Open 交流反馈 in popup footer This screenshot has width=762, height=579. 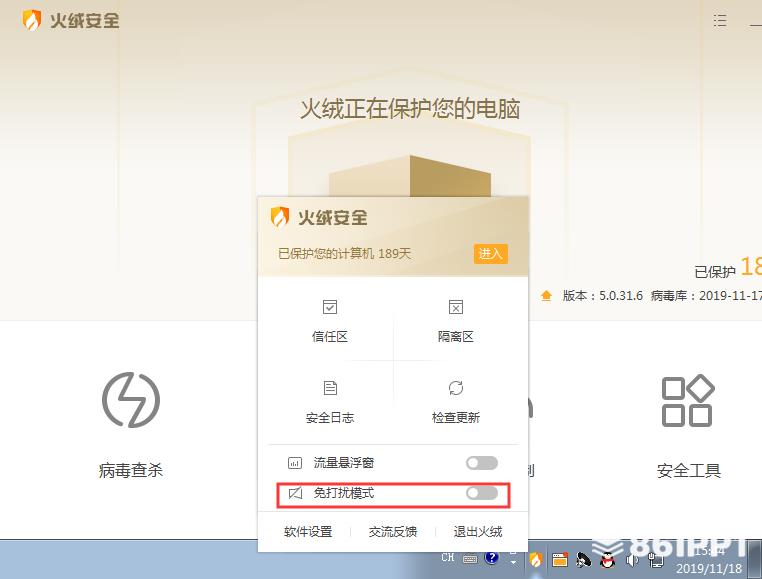click(393, 532)
